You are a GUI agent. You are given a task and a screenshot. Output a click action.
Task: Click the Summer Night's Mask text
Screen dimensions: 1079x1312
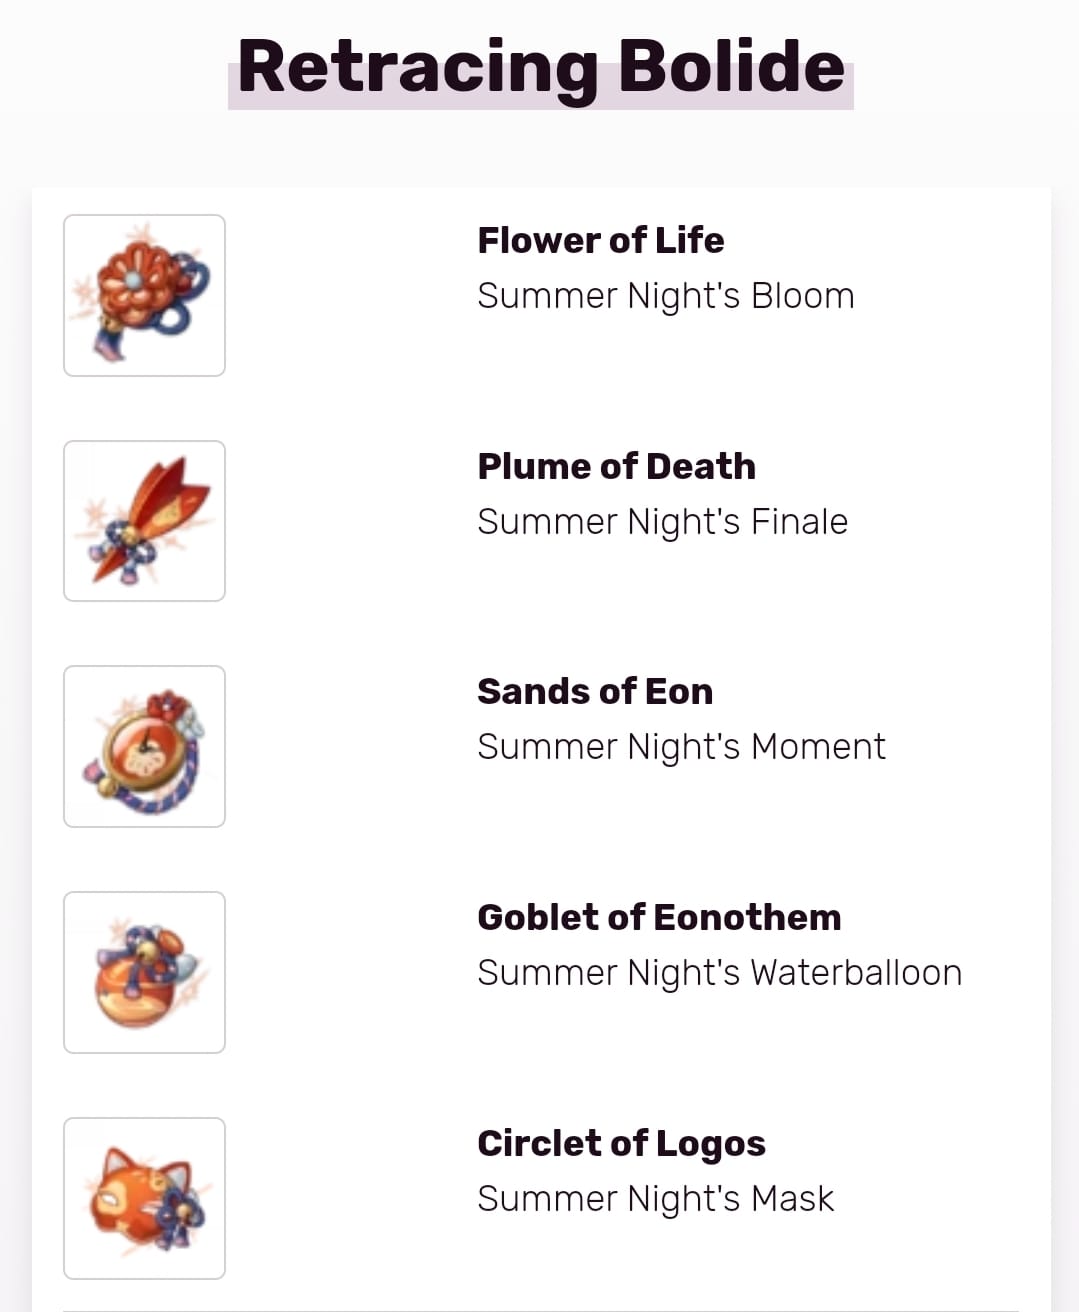pyautogui.click(x=655, y=1199)
